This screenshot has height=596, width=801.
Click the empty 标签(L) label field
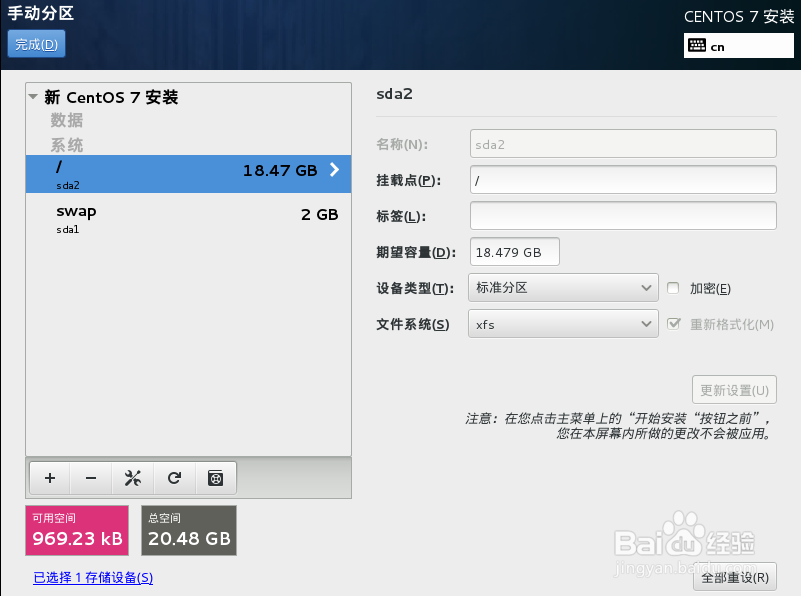pyautogui.click(x=623, y=216)
